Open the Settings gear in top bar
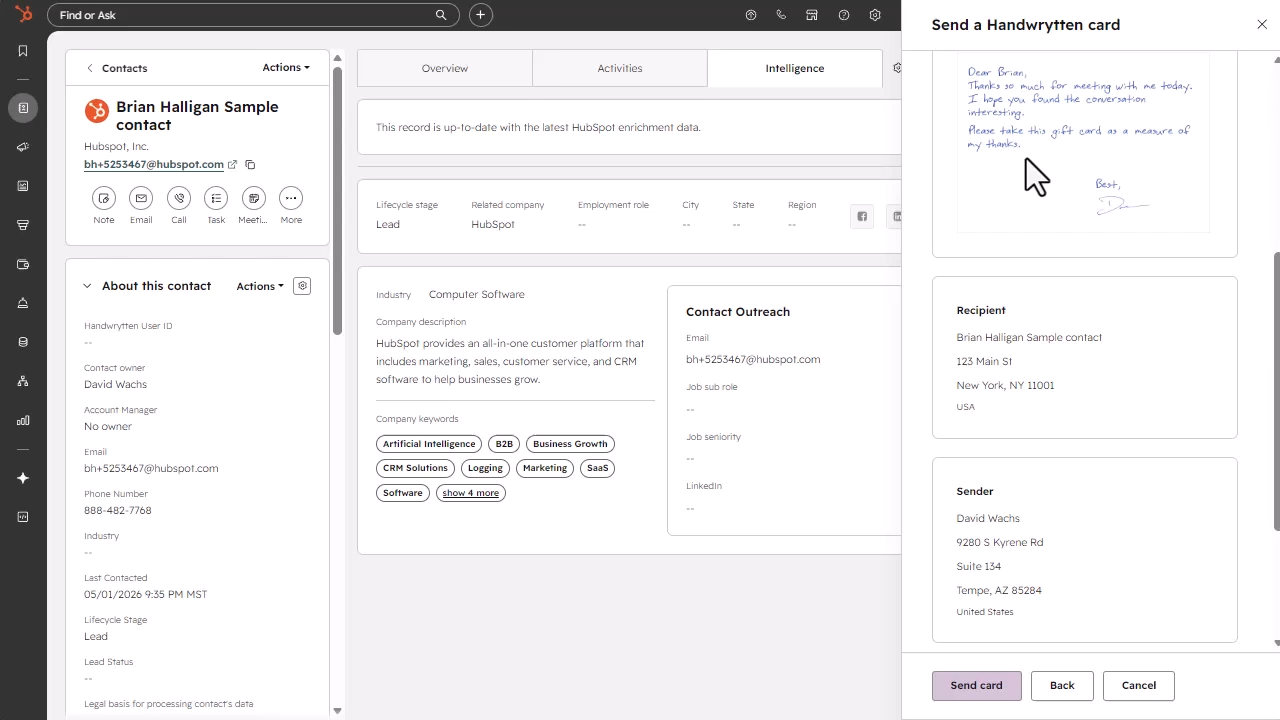The width and height of the screenshot is (1280, 720). 875,15
